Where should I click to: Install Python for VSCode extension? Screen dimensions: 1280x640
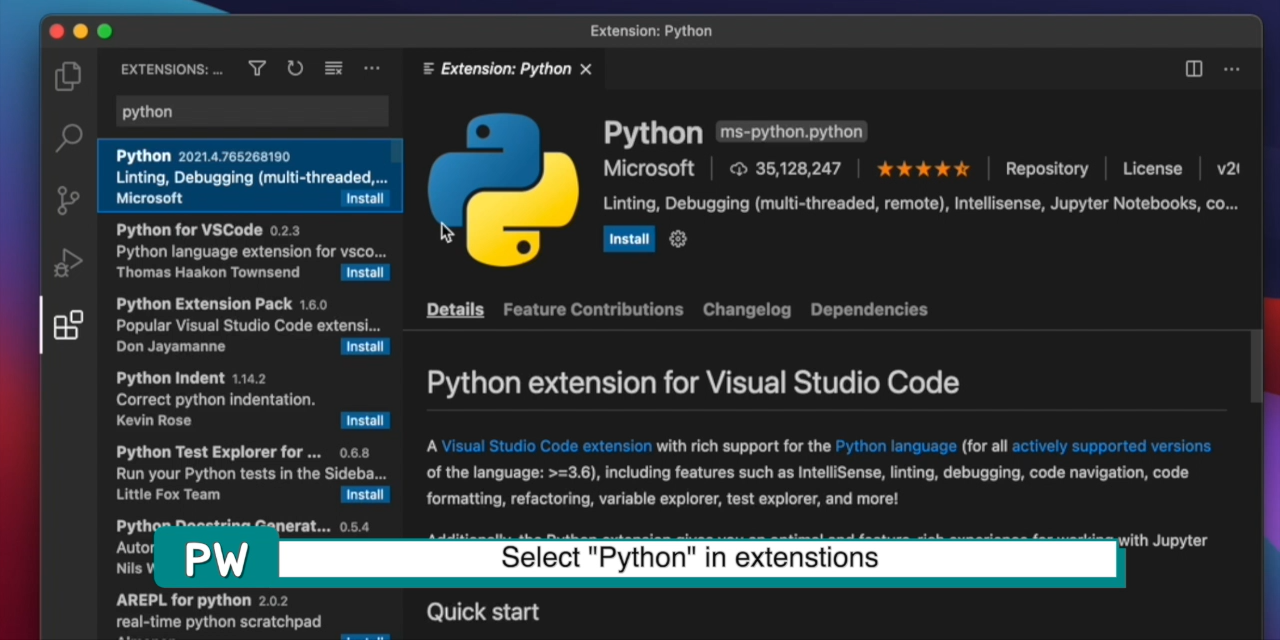pos(365,272)
